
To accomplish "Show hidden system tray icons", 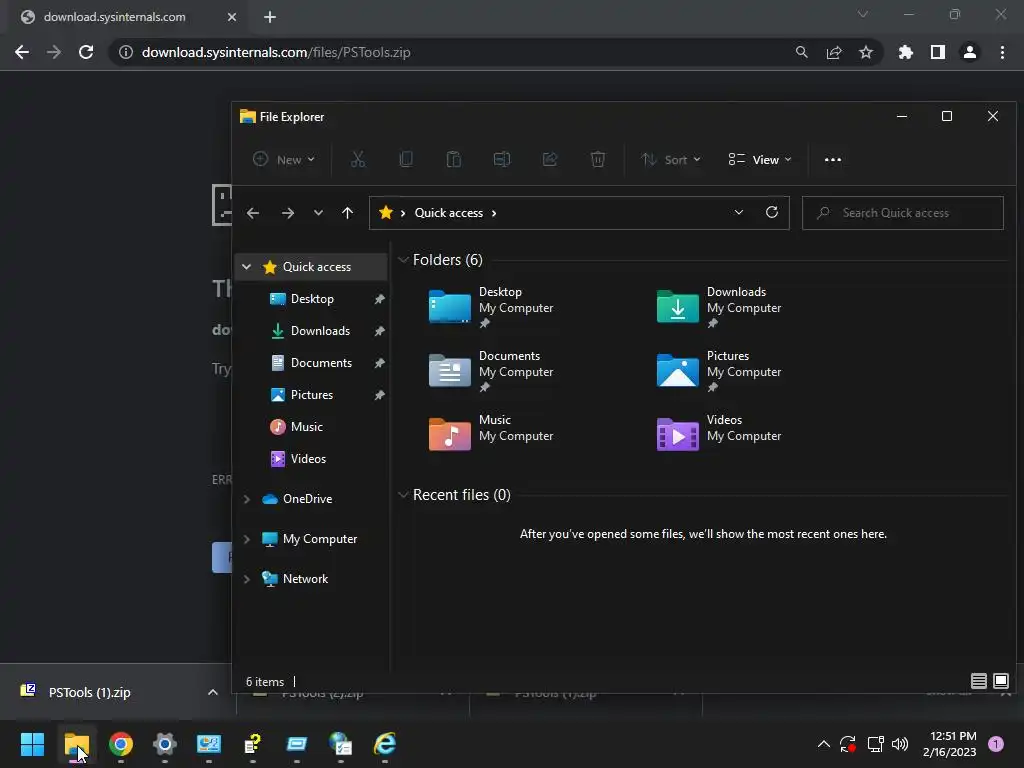I will click(x=824, y=744).
